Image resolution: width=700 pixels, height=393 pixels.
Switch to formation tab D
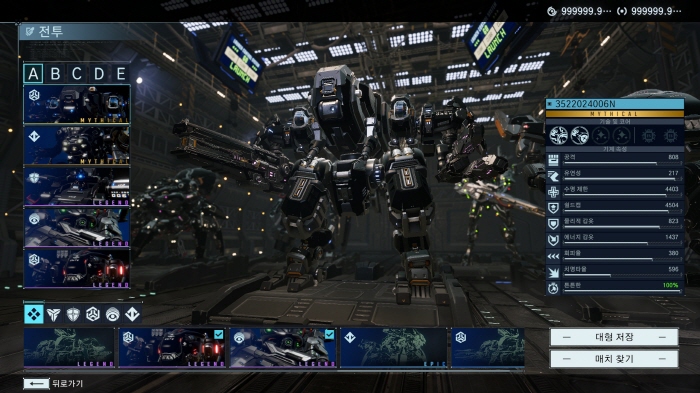pyautogui.click(x=99, y=74)
